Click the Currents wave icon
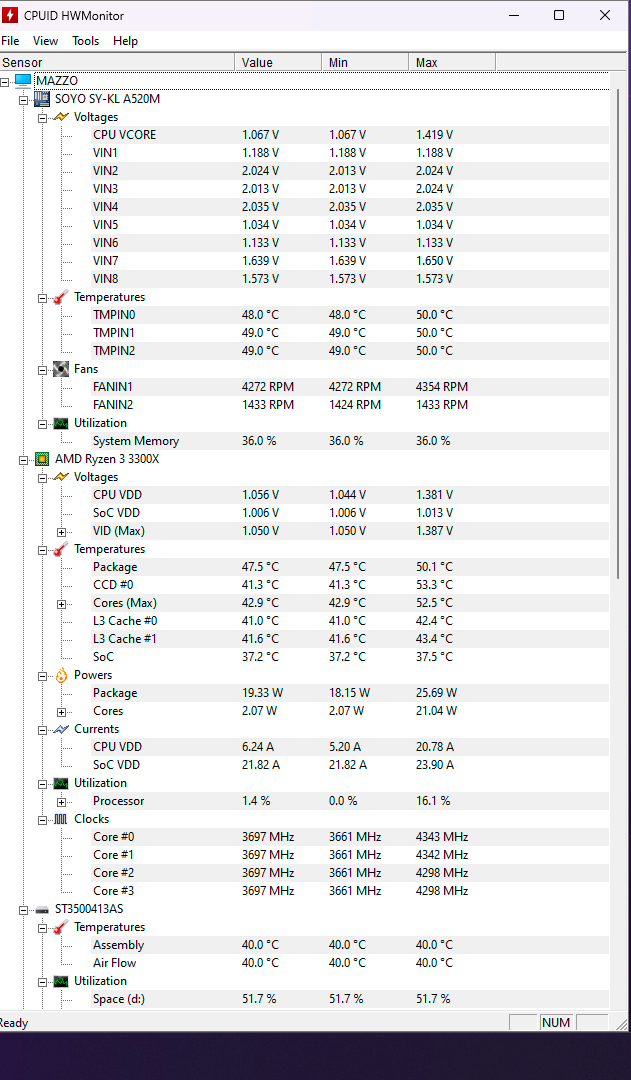 click(x=61, y=729)
